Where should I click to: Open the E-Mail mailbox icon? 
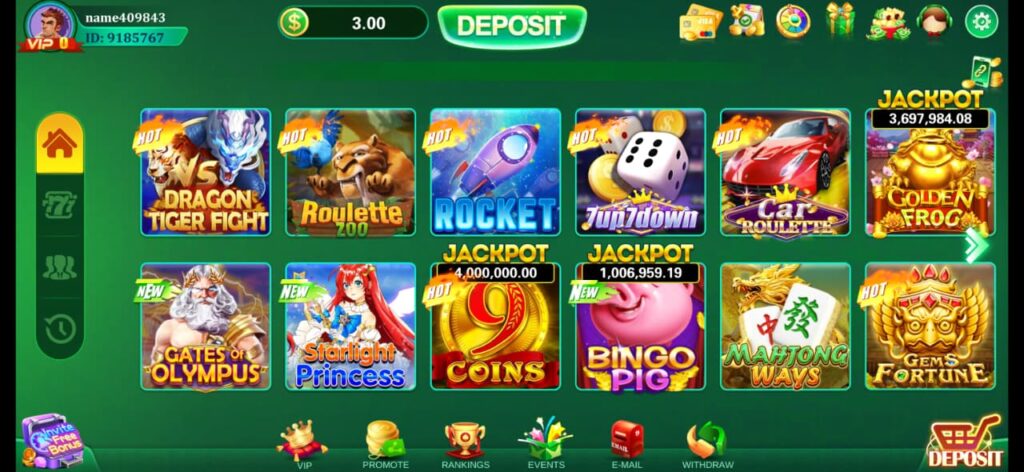pyautogui.click(x=626, y=438)
